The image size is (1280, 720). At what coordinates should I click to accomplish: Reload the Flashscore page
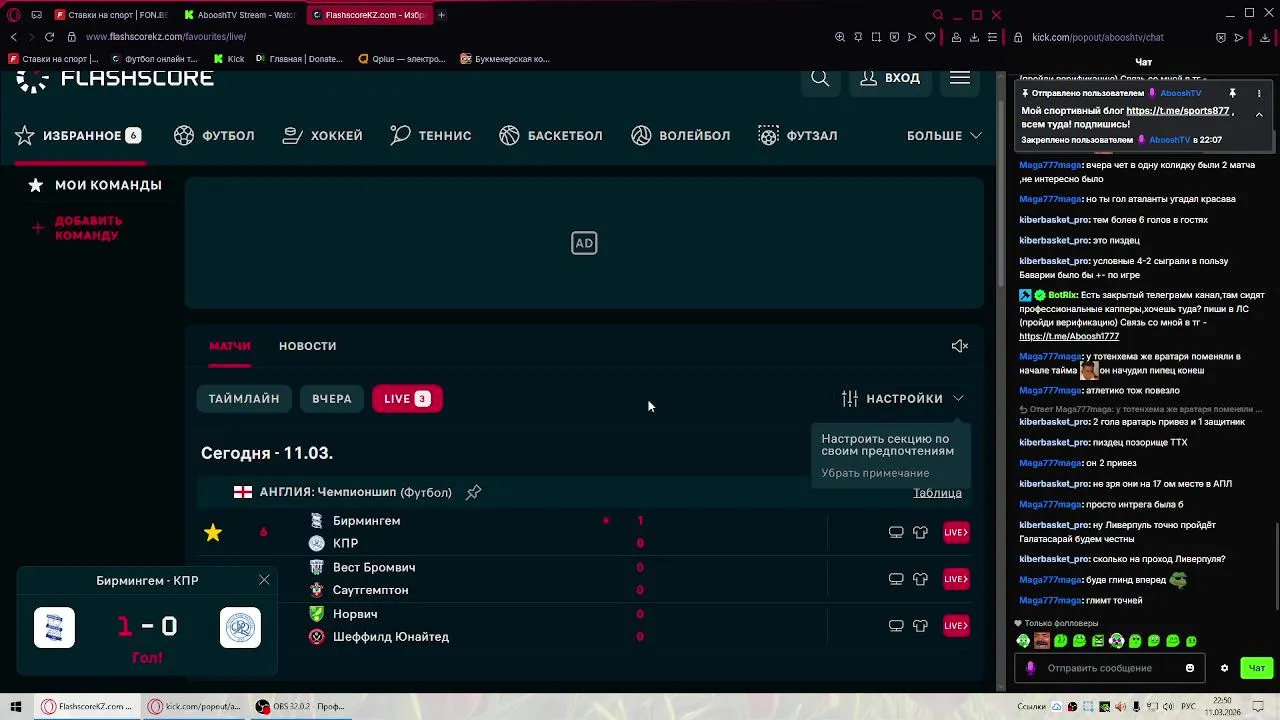pyautogui.click(x=49, y=37)
